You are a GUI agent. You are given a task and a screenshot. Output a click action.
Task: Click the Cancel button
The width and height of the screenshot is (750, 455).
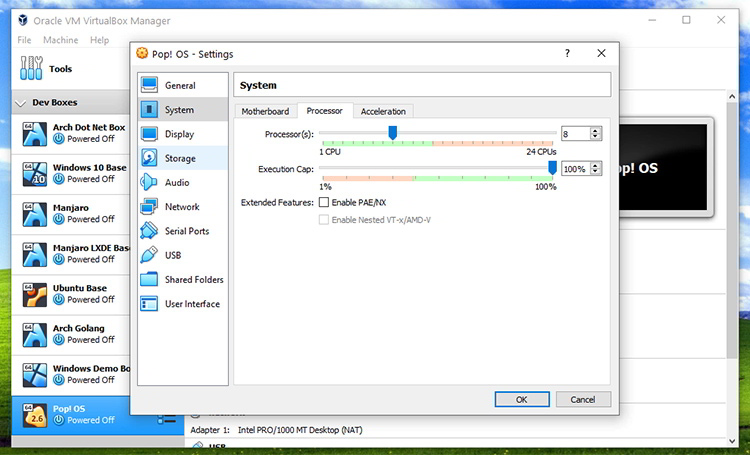pyautogui.click(x=583, y=400)
